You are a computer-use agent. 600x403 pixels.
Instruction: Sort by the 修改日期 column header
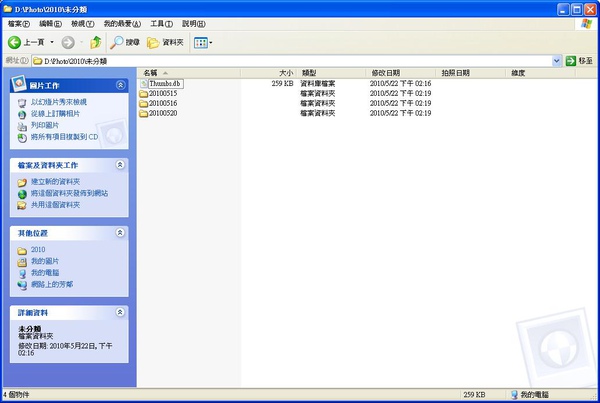401,73
